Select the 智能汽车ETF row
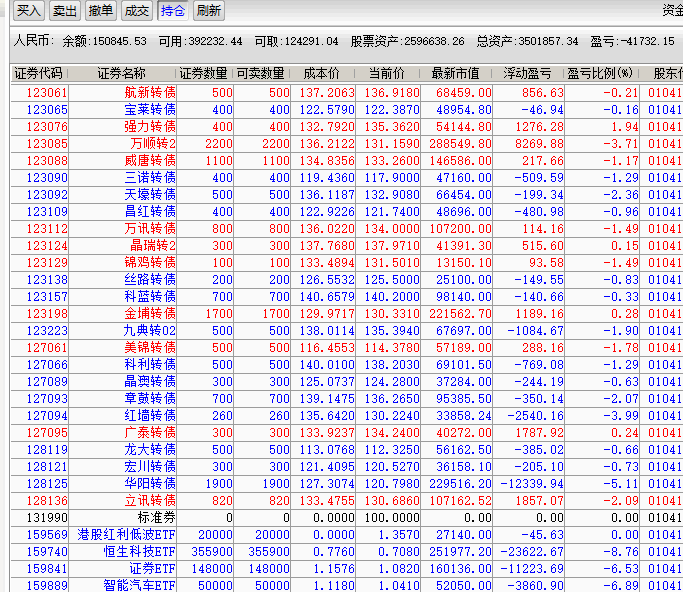 140,585
